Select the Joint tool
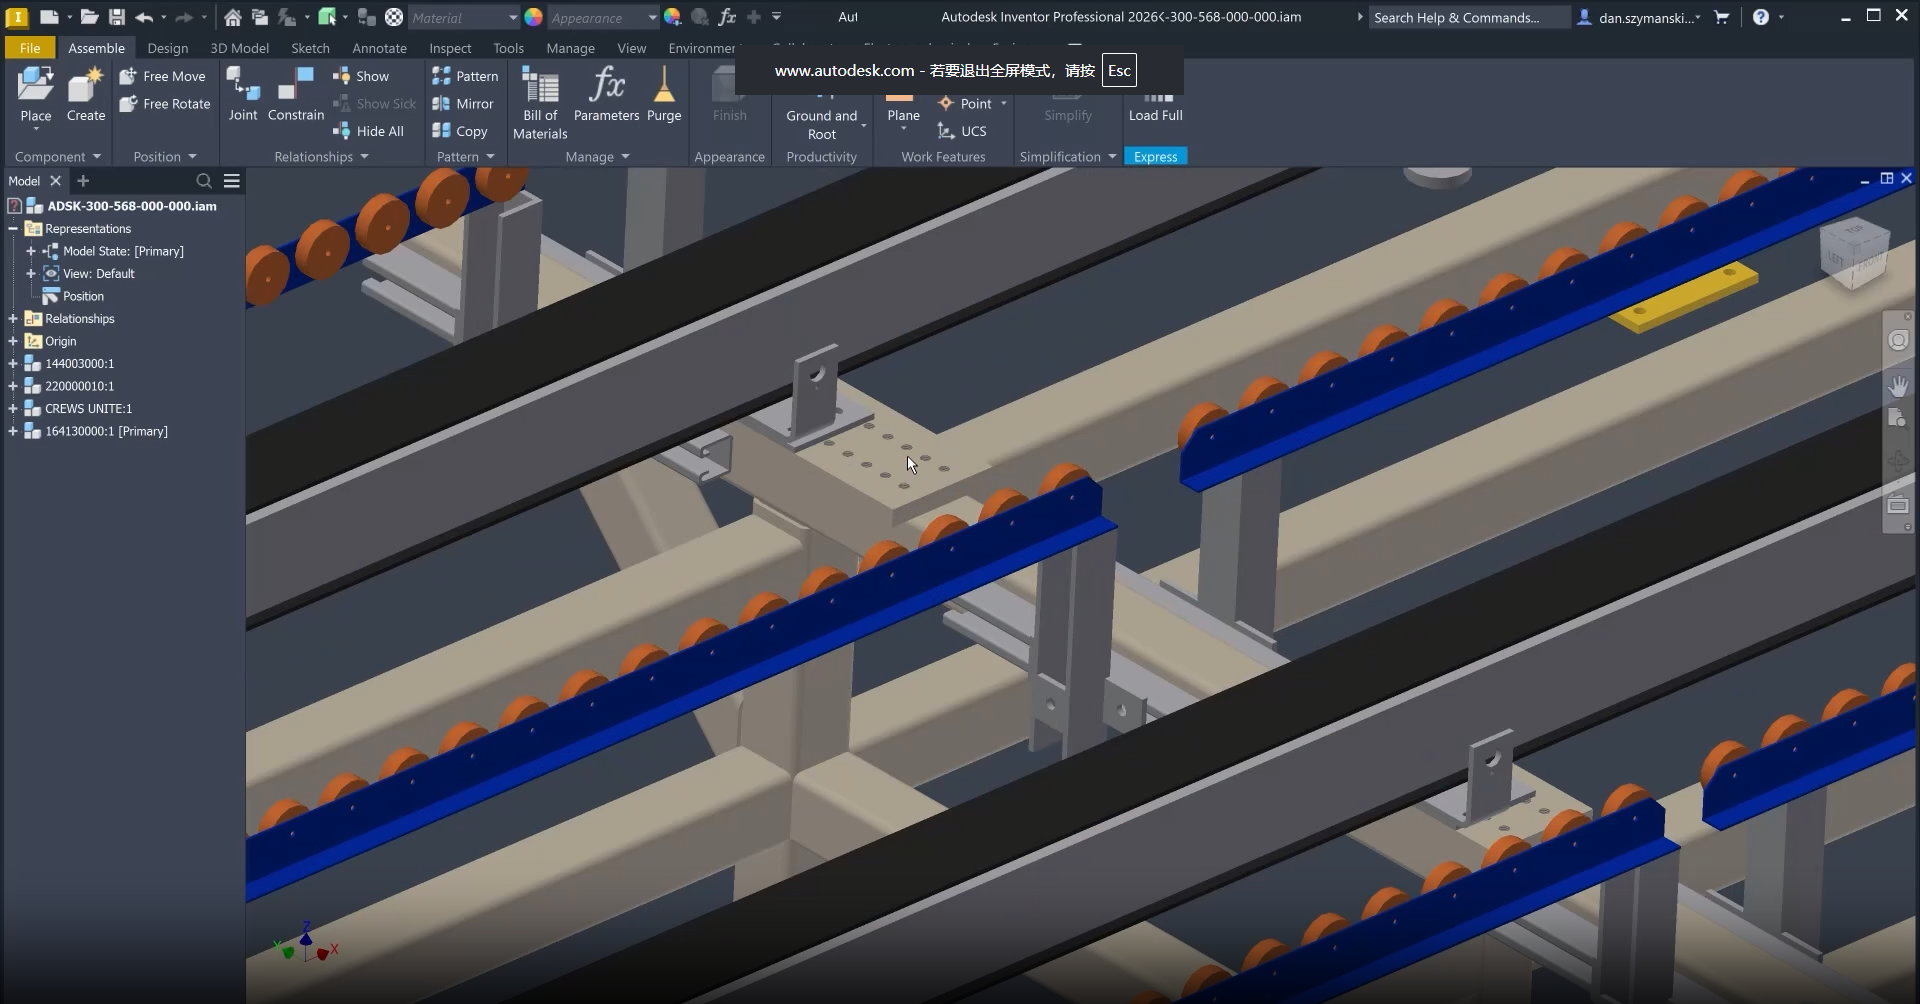Image resolution: width=1920 pixels, height=1004 pixels. 243,94
